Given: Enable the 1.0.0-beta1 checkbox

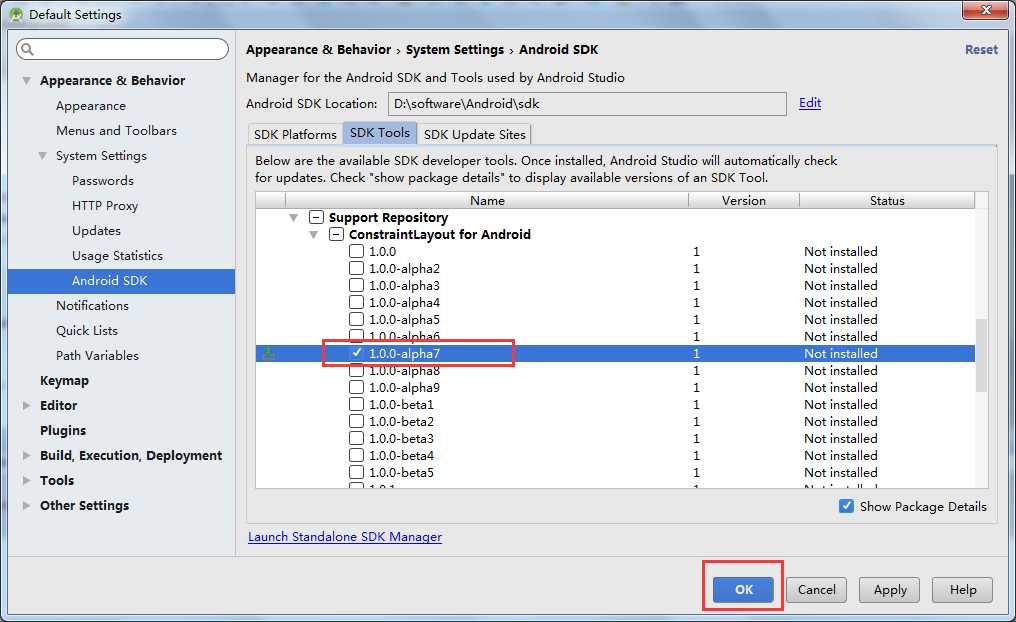Looking at the screenshot, I should [x=356, y=404].
